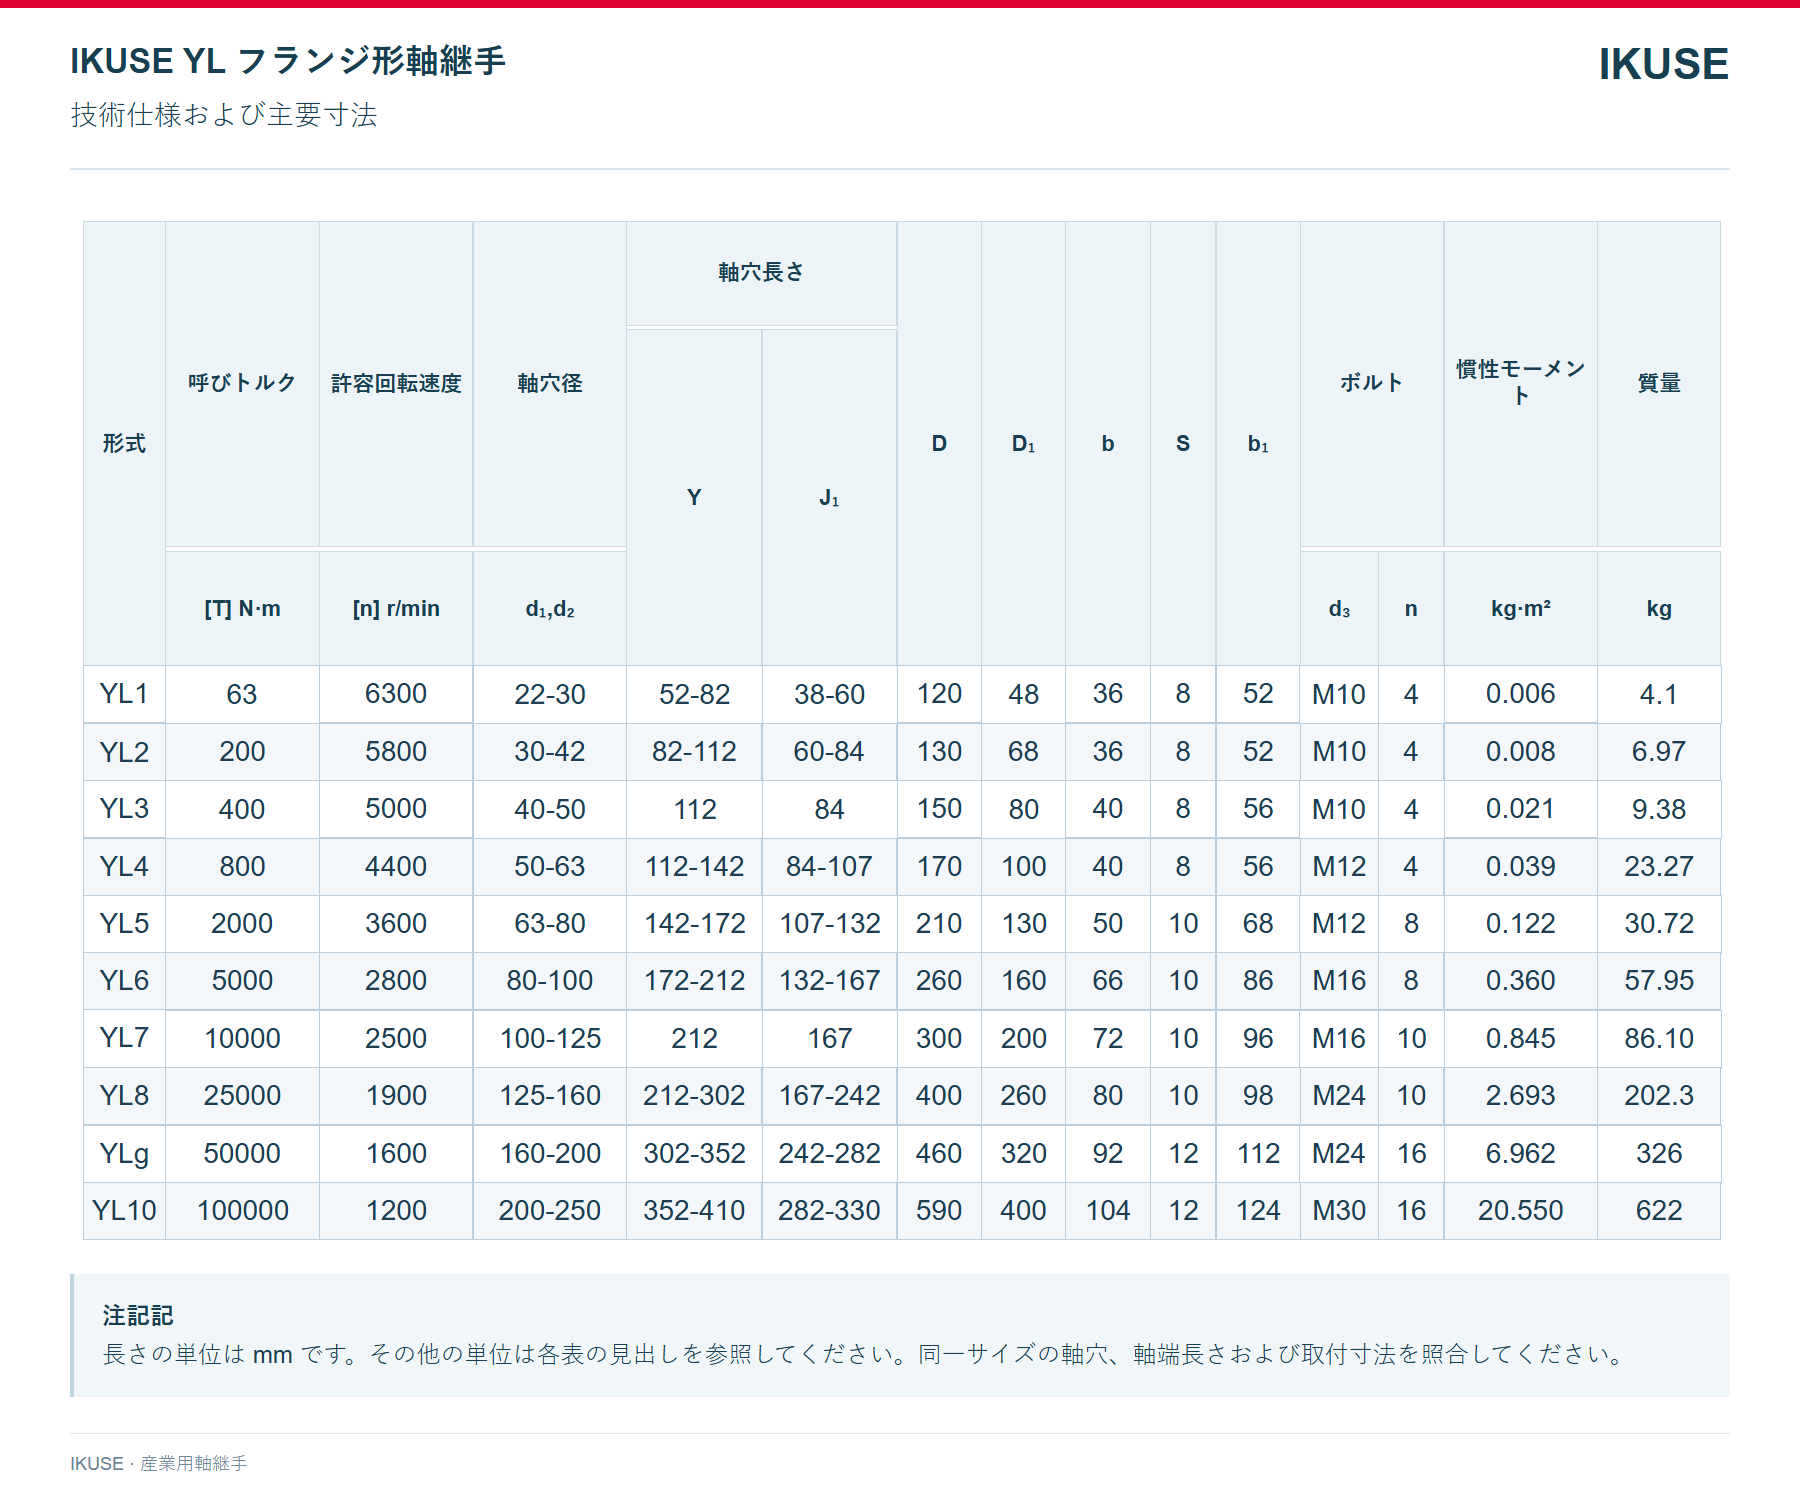Click YL8 bolt size M24
Image resolution: width=1800 pixels, height=1510 pixels.
(x=1339, y=1096)
